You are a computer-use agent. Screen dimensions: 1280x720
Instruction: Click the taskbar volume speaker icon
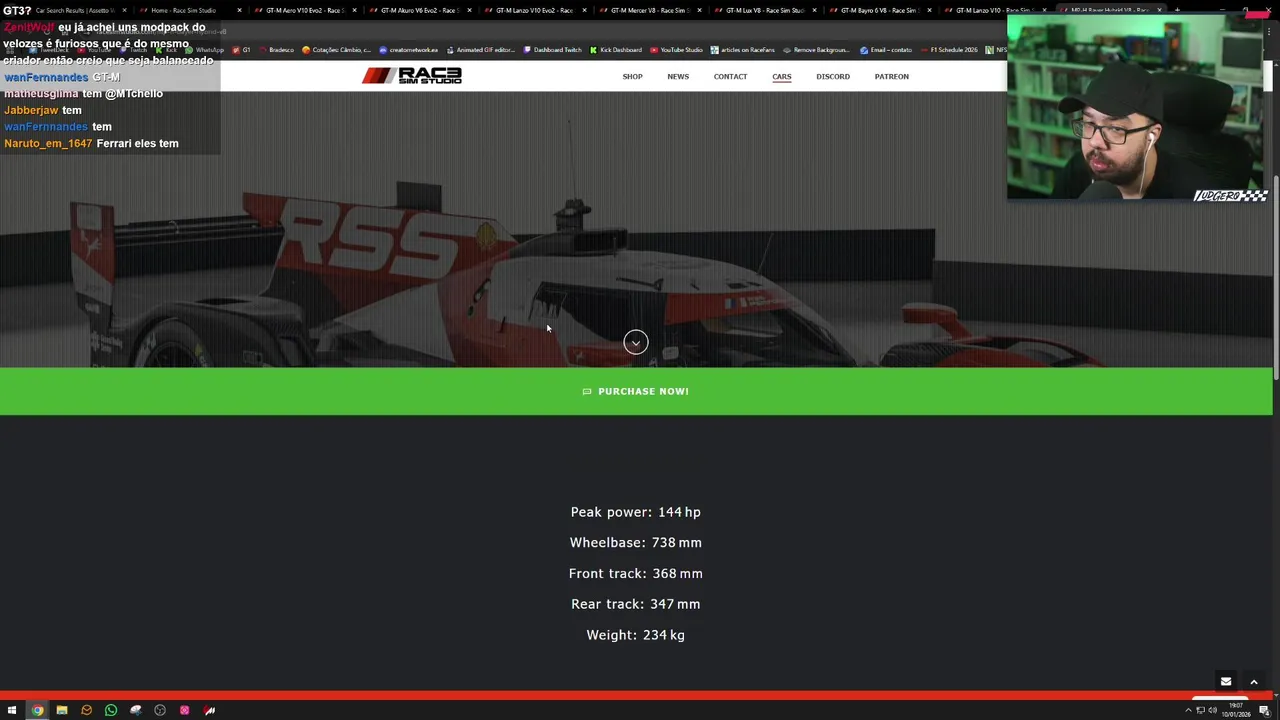[x=1213, y=710]
